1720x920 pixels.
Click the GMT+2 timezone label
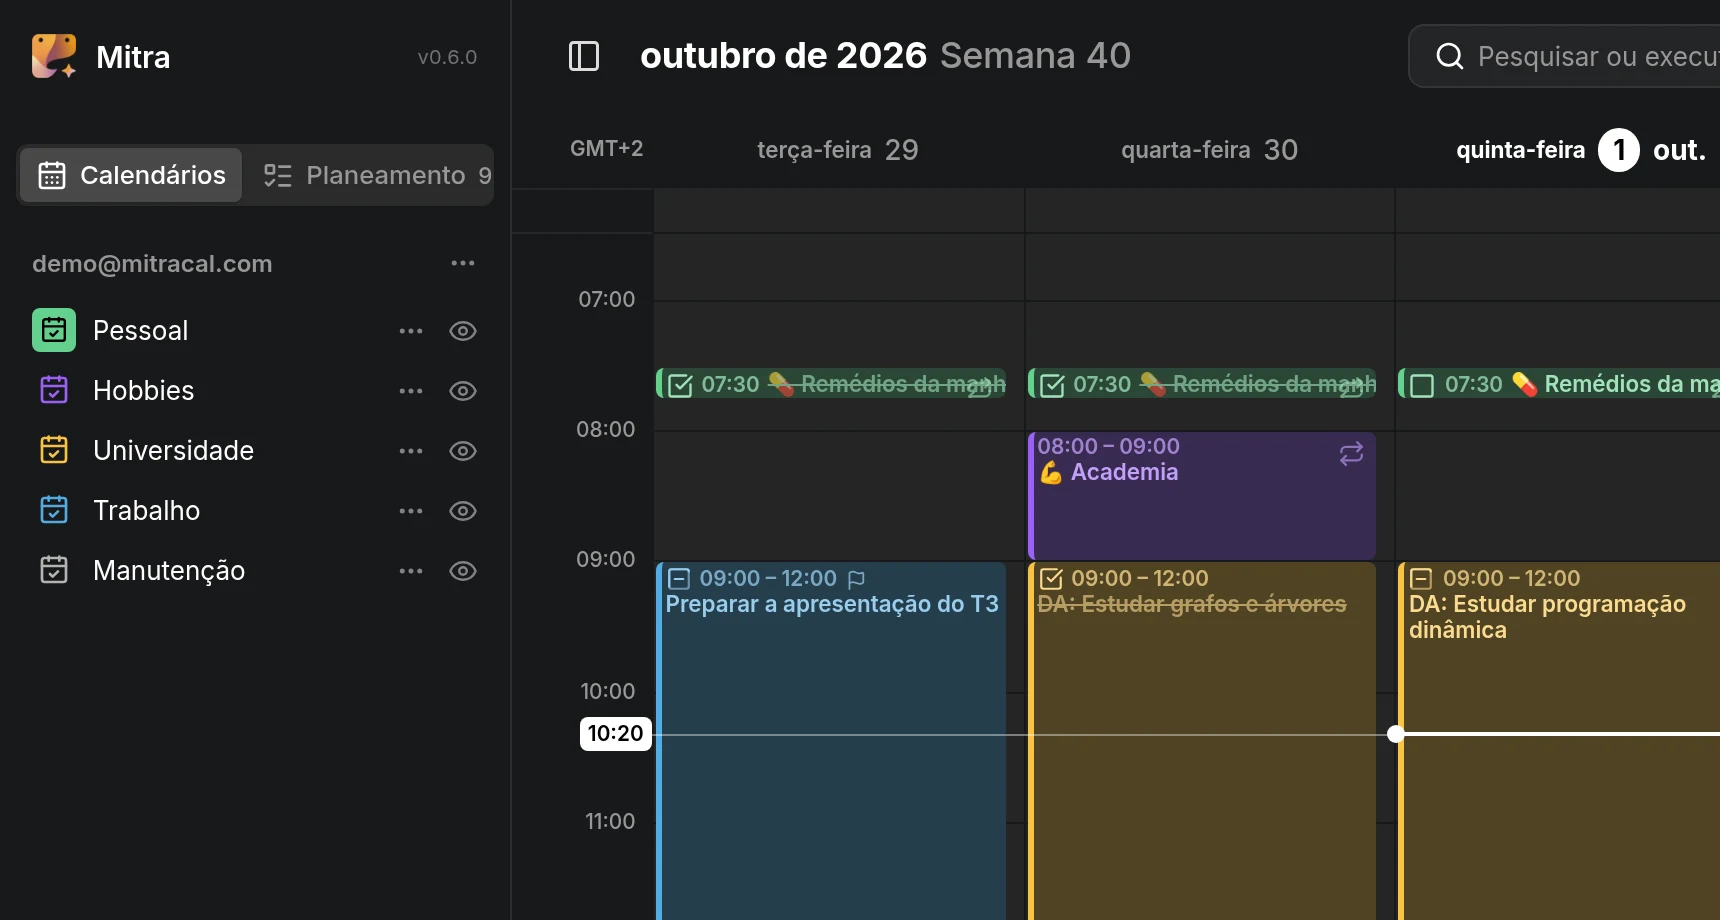click(x=606, y=149)
